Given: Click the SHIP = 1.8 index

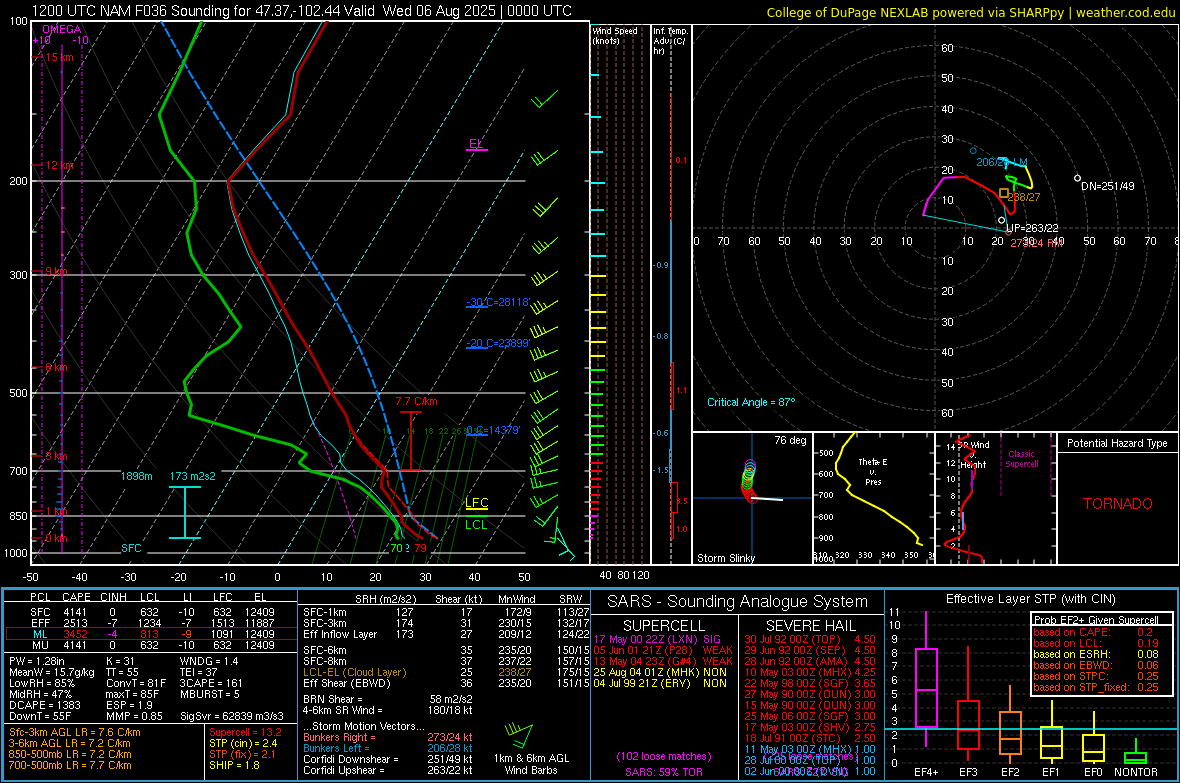Looking at the screenshot, I should pos(234,765).
